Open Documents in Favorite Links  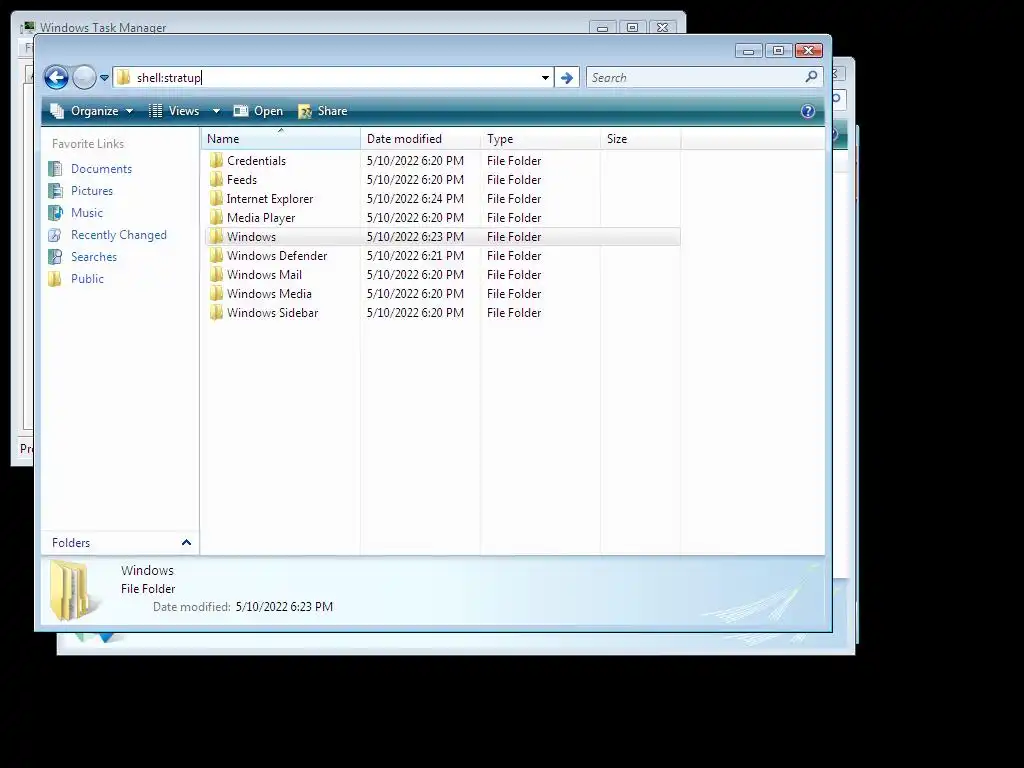pyautogui.click(x=101, y=168)
